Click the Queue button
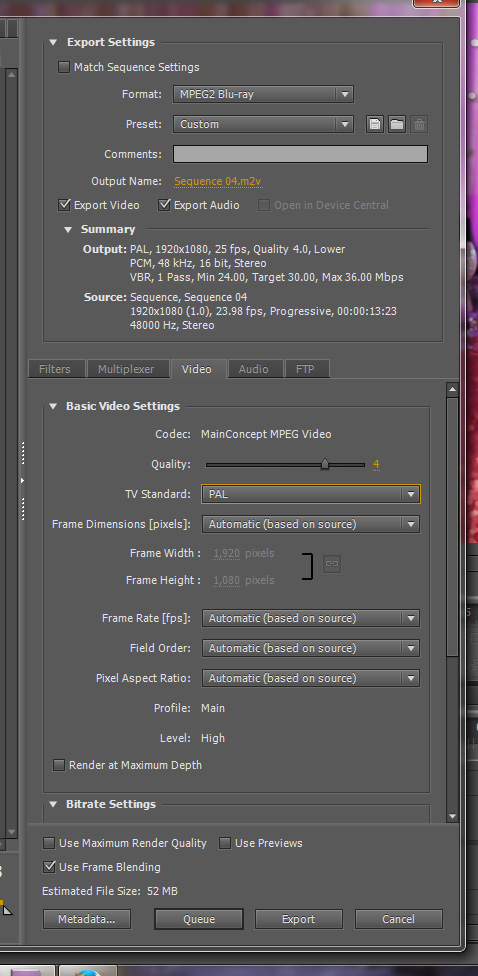Image resolution: width=478 pixels, height=976 pixels. coord(199,919)
